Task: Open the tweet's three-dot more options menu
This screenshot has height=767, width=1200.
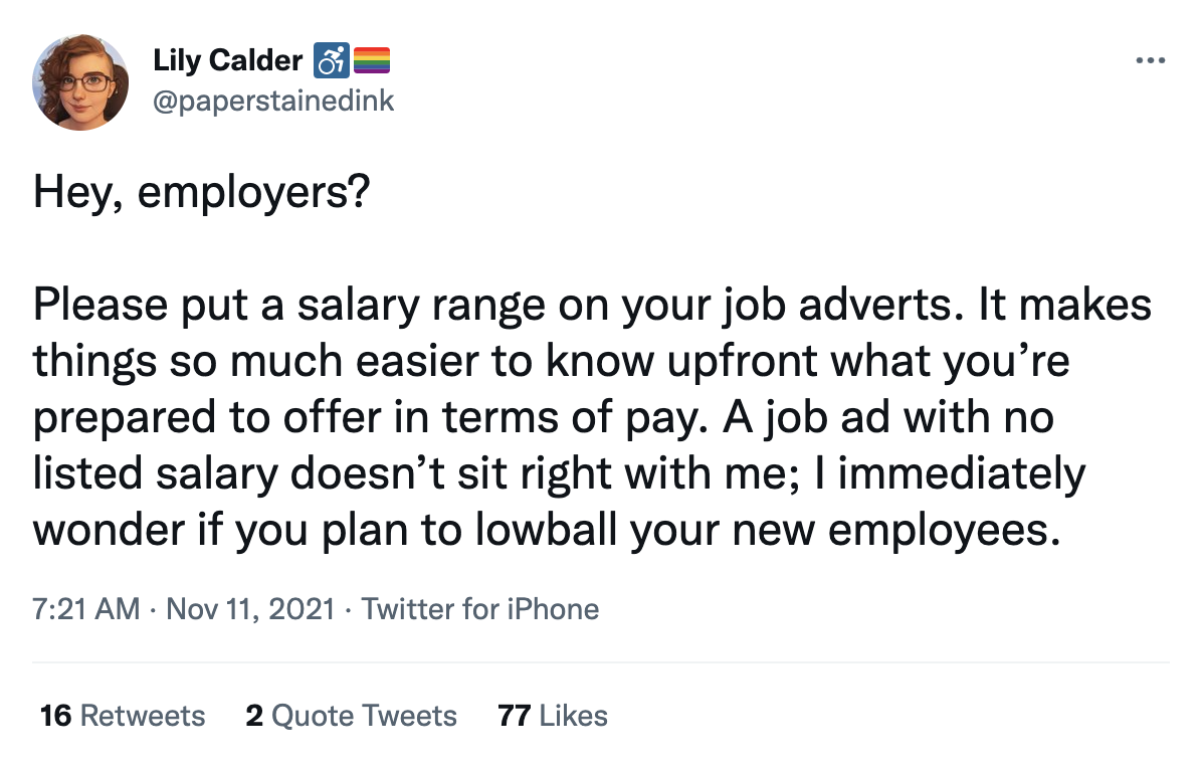Action: point(1151,61)
